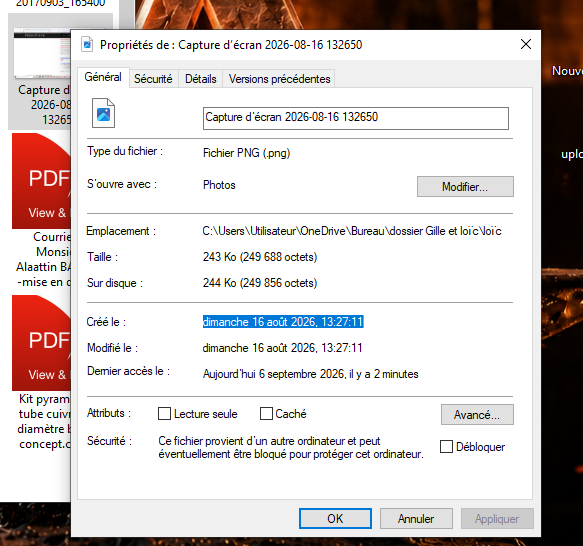Screen dimensions: 583x546
Task: Open the Détails tab
Action: tap(200, 79)
